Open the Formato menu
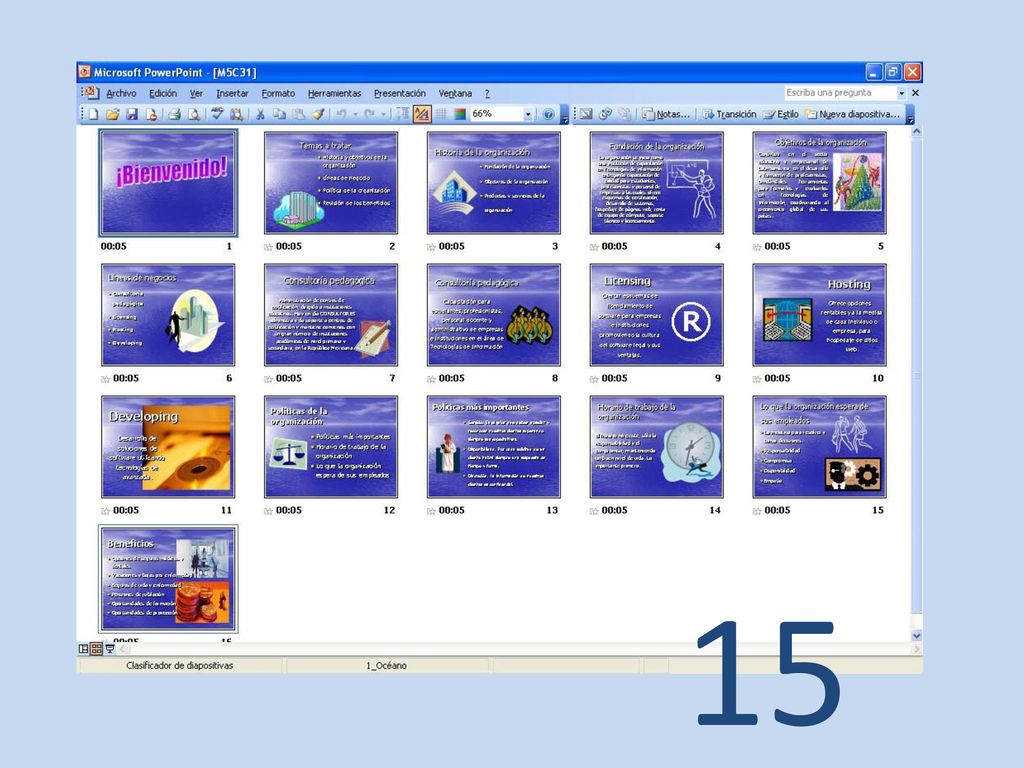Image resolution: width=1024 pixels, height=768 pixels. coord(278,93)
